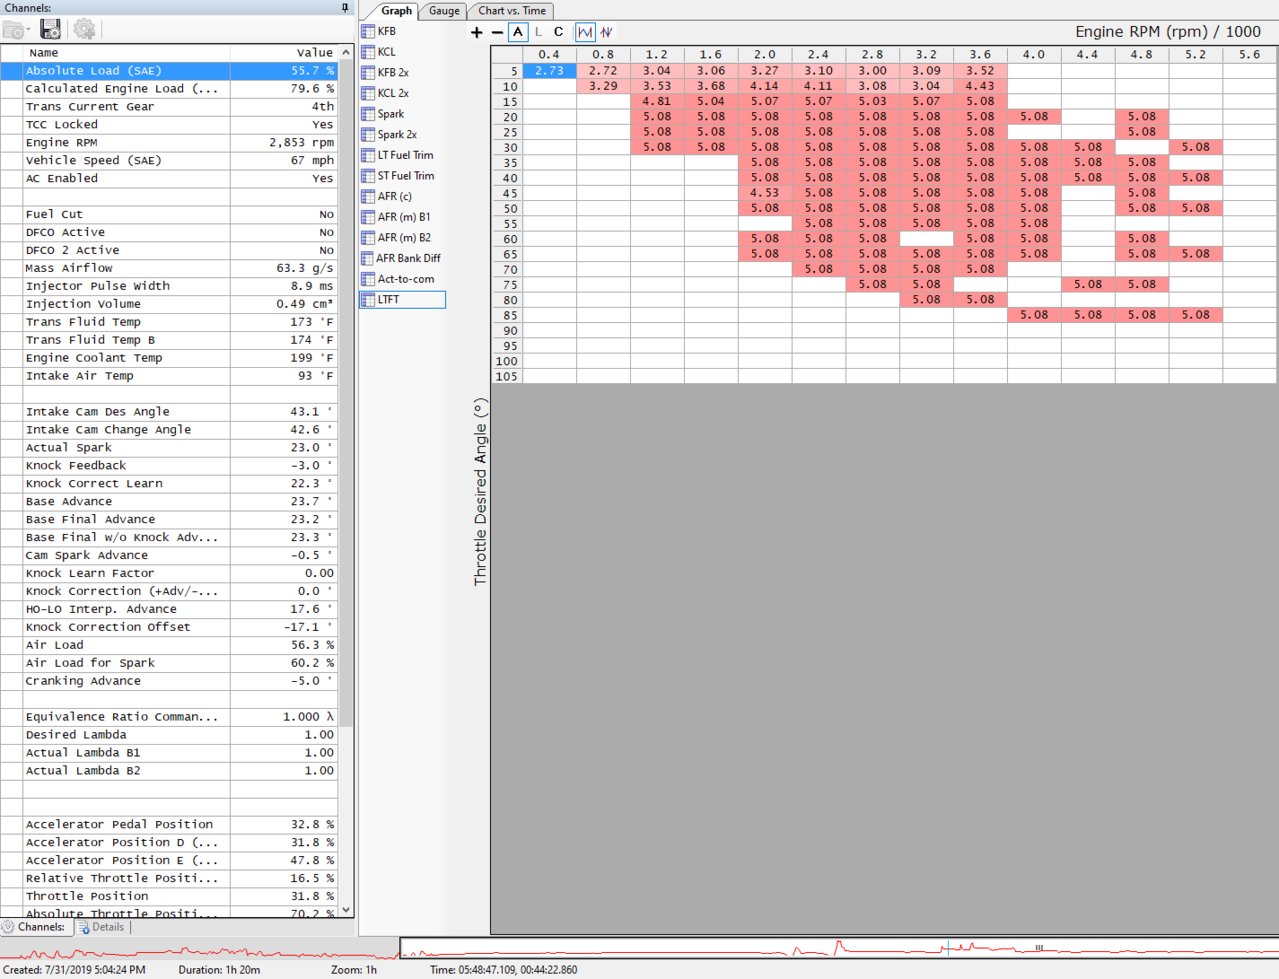Toggle the Channels panel auto-hide pin
This screenshot has height=979, width=1279.
[x=345, y=7]
